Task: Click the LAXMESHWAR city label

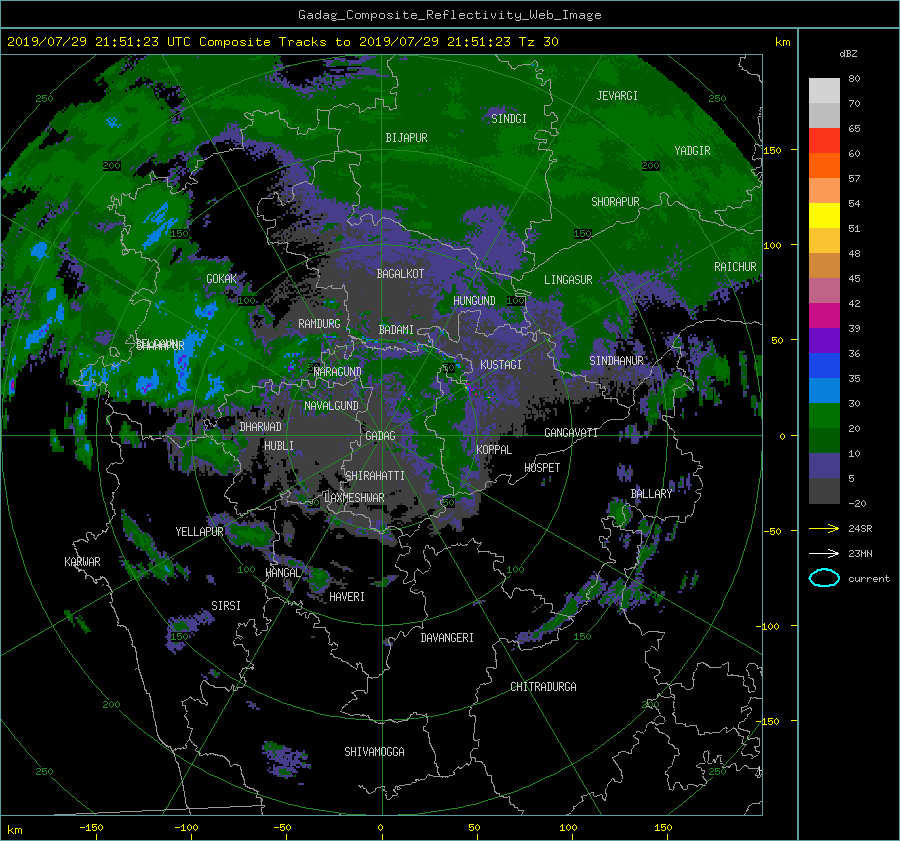Action: pyautogui.click(x=354, y=498)
